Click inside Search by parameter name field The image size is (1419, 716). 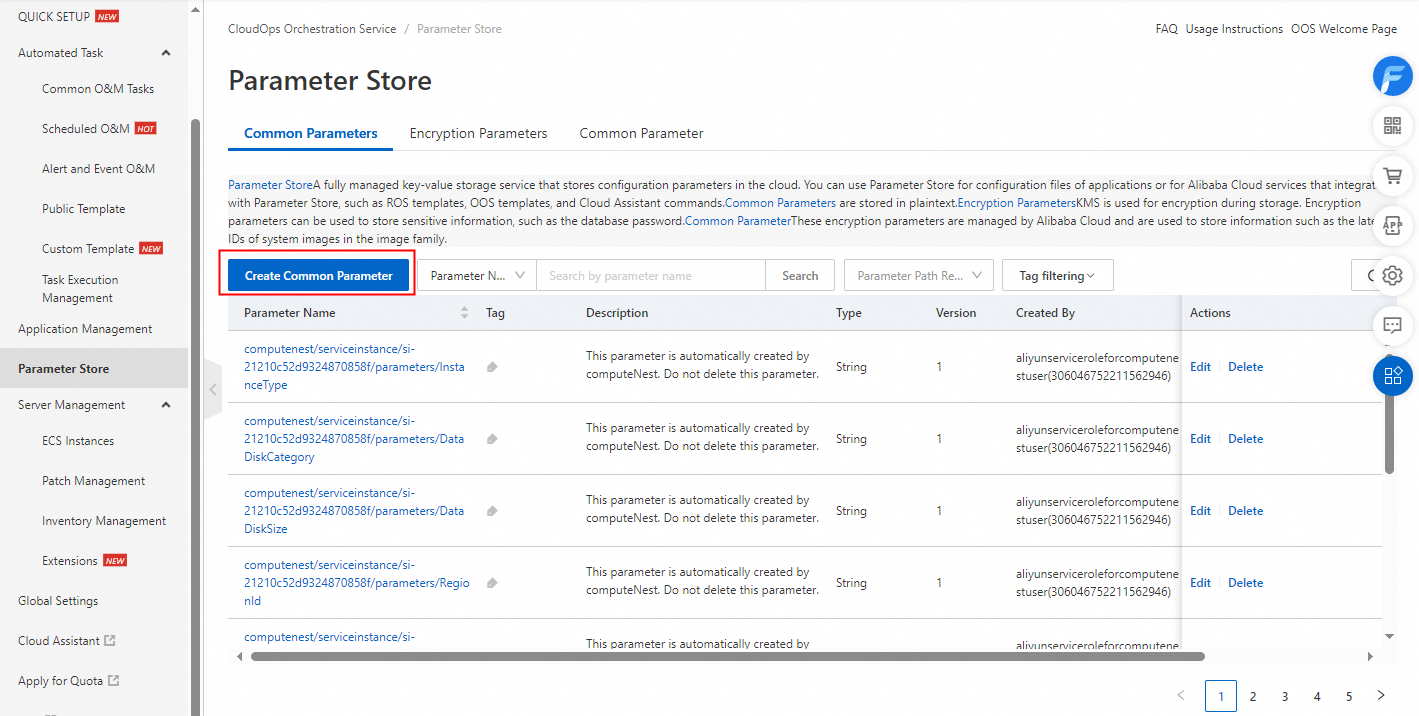[651, 276]
